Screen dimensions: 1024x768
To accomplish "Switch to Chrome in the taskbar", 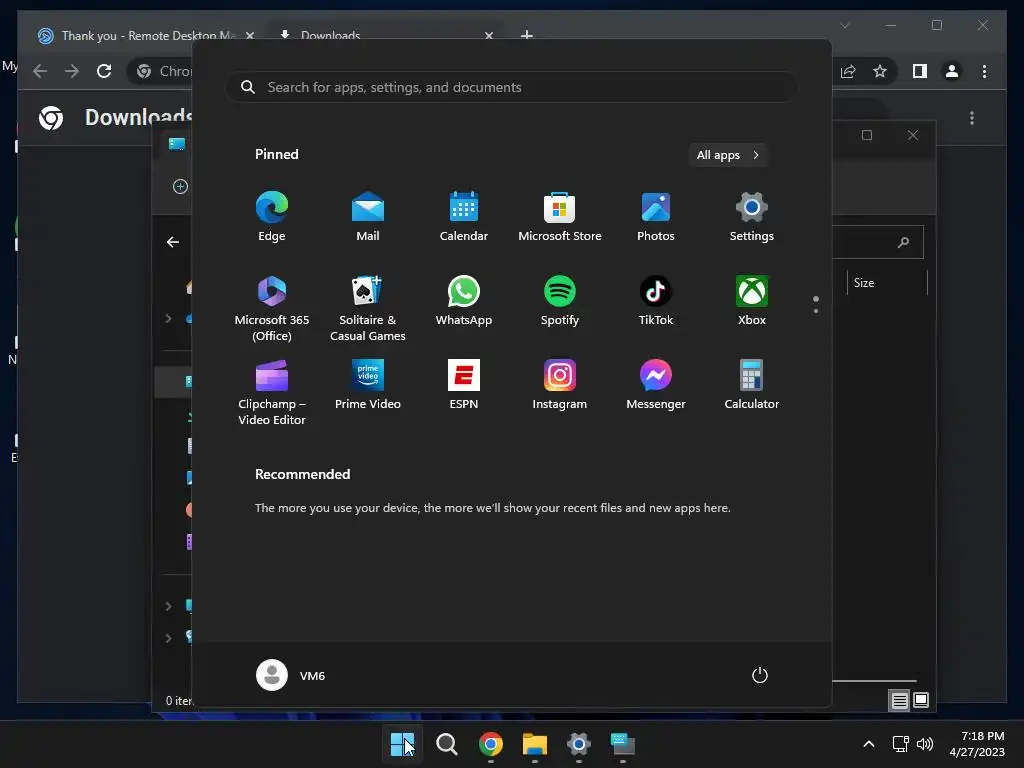I will pyautogui.click(x=490, y=744).
